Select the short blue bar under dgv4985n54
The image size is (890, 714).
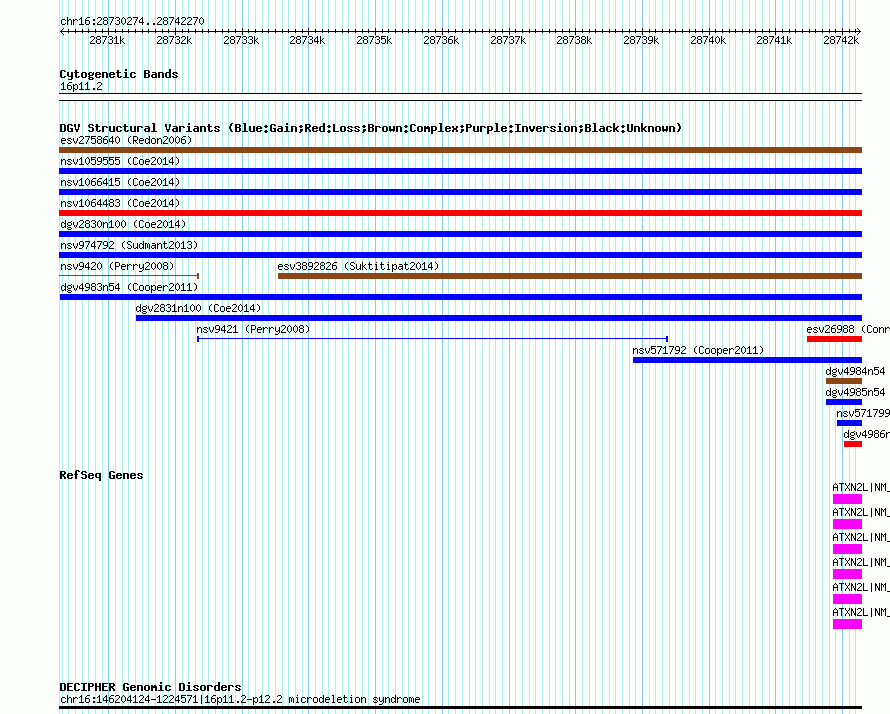point(844,402)
